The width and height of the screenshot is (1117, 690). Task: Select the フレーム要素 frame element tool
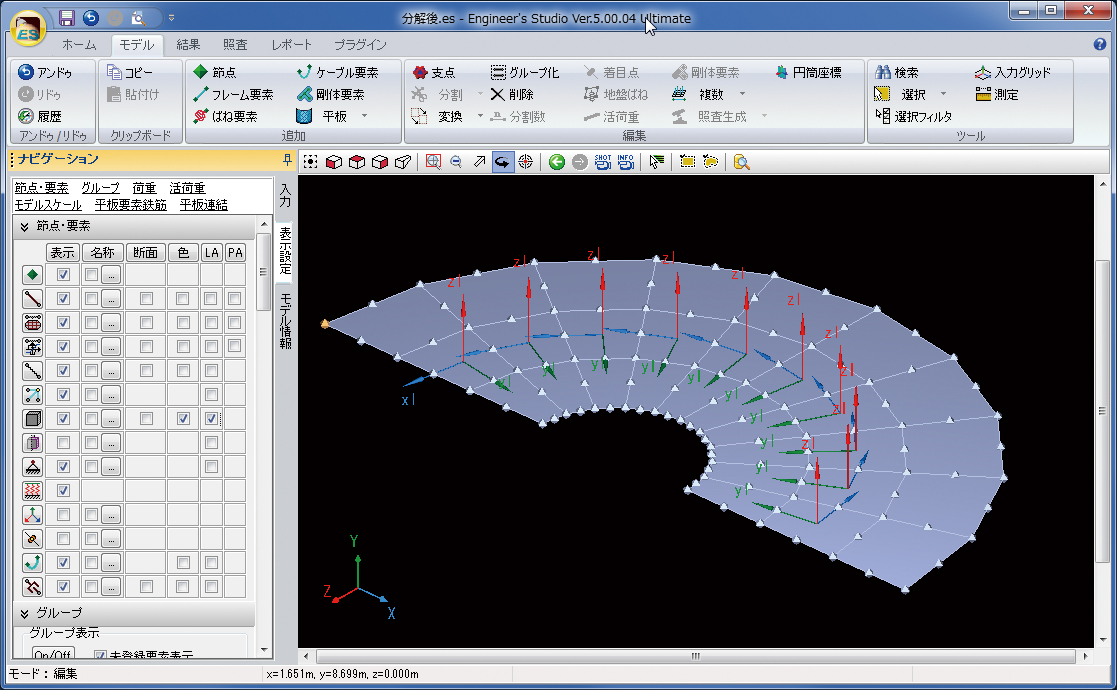(x=233, y=94)
